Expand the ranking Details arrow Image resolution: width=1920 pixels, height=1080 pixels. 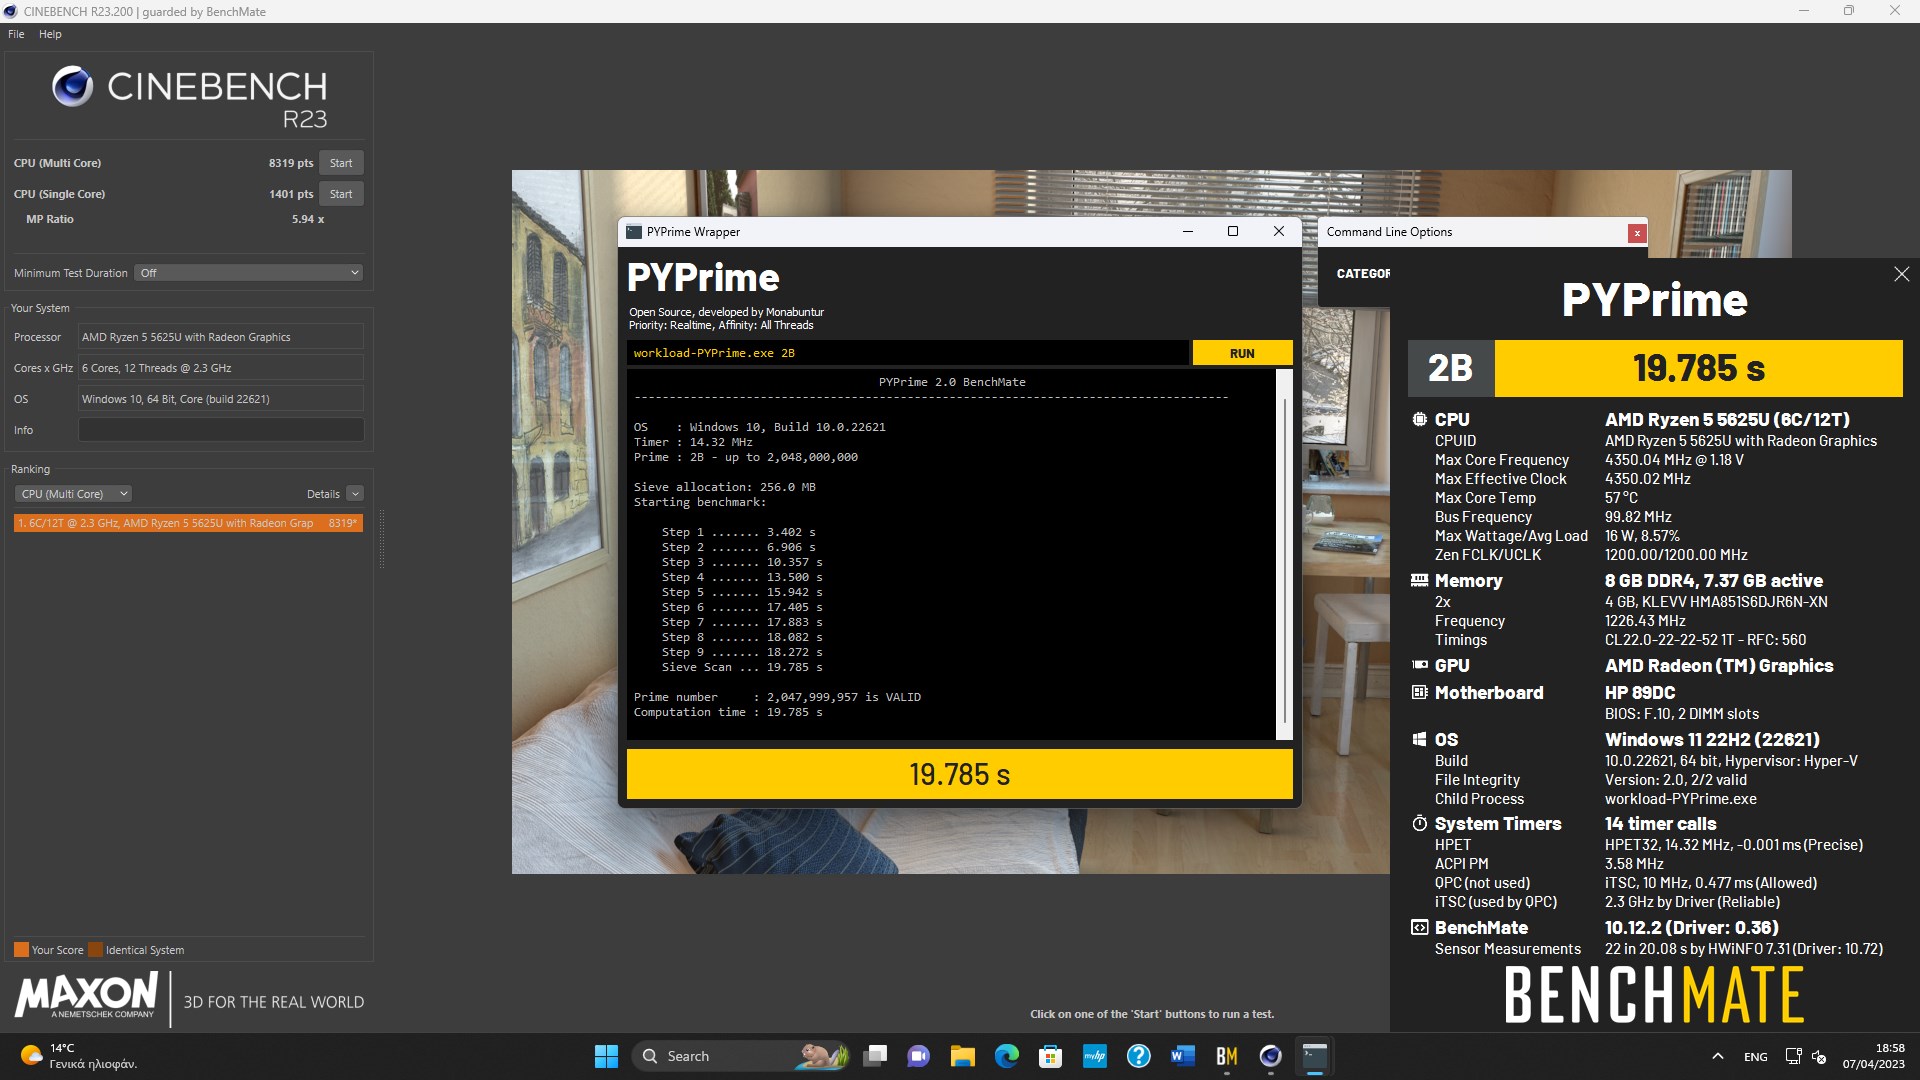pyautogui.click(x=355, y=494)
